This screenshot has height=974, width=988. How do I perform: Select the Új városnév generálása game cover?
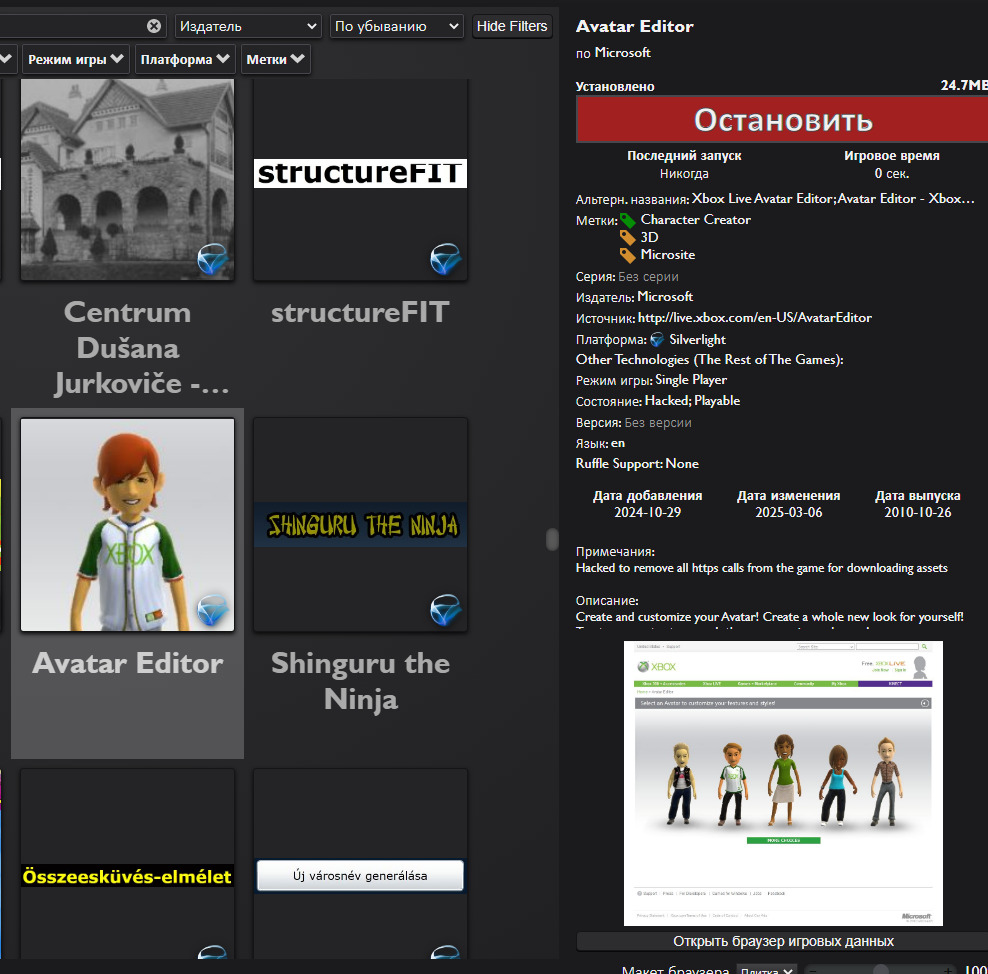point(360,864)
